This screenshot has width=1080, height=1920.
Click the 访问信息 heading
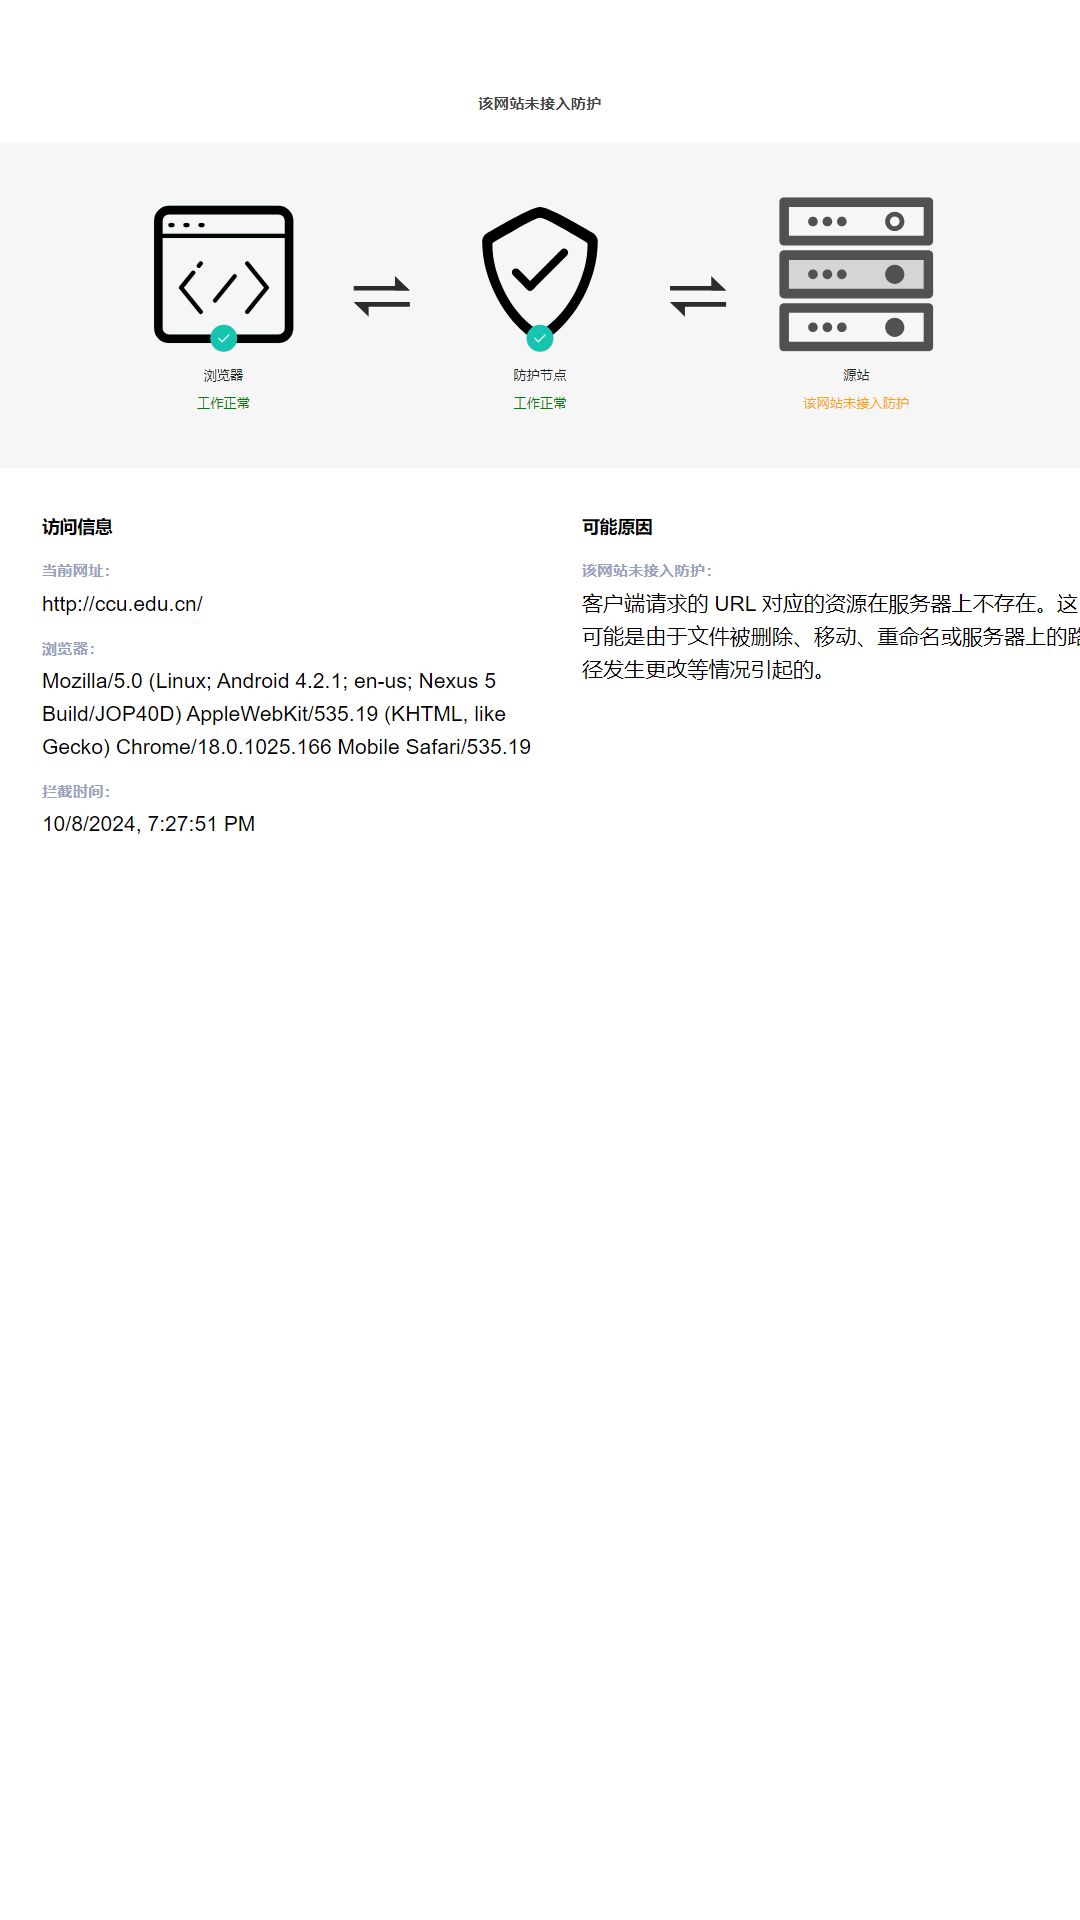[77, 527]
